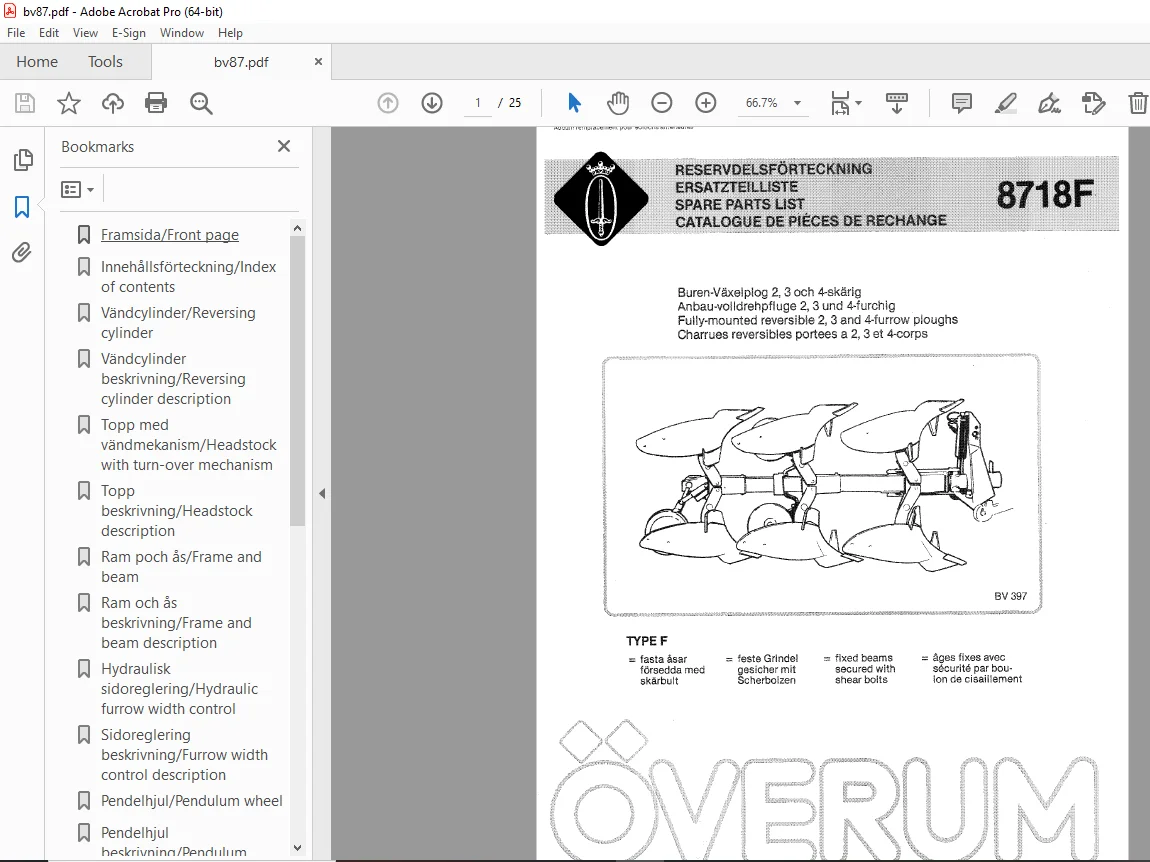Expand the page display options arrow

859,103
